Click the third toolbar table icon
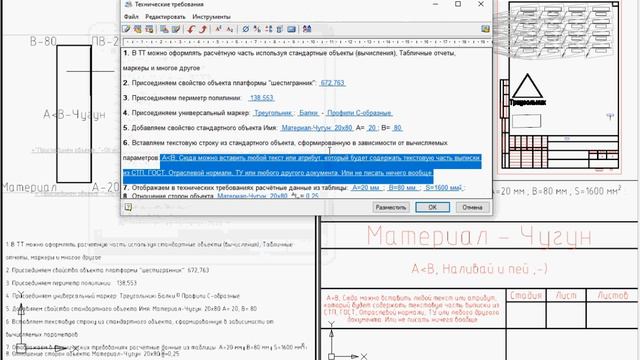The width and height of the screenshot is (640, 360). click(149, 29)
